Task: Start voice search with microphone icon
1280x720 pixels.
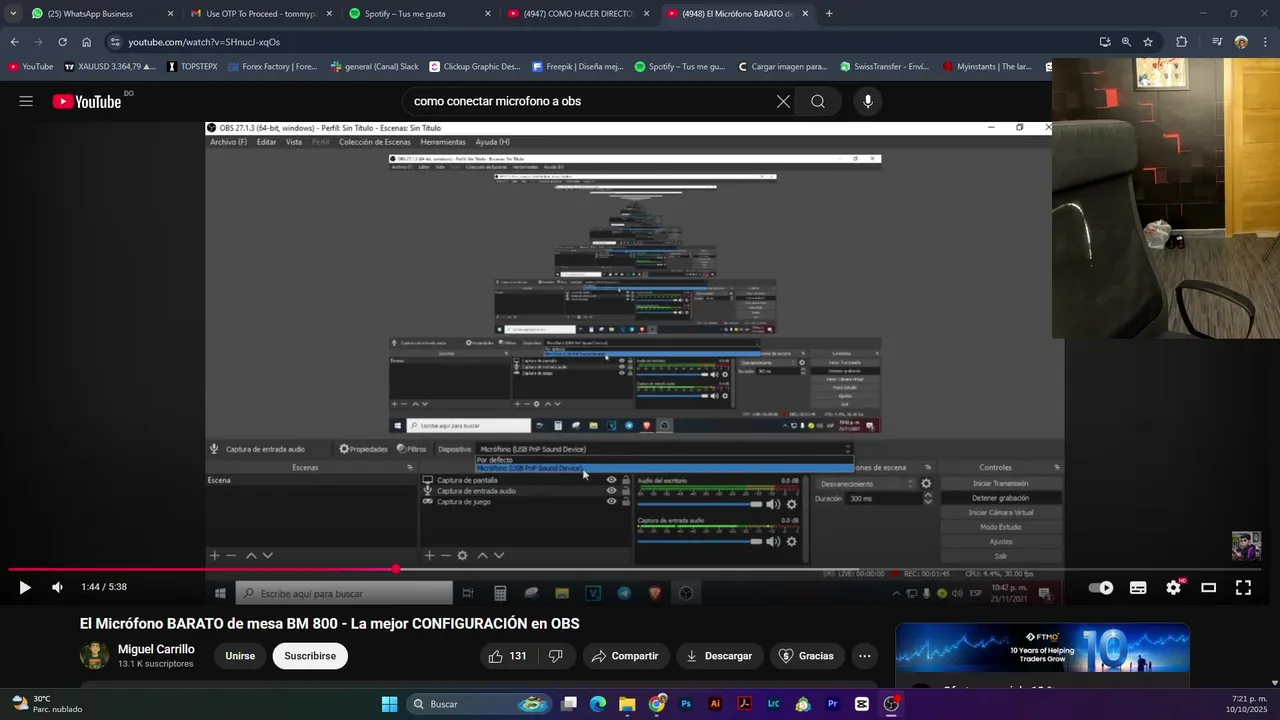Action: [x=867, y=101]
